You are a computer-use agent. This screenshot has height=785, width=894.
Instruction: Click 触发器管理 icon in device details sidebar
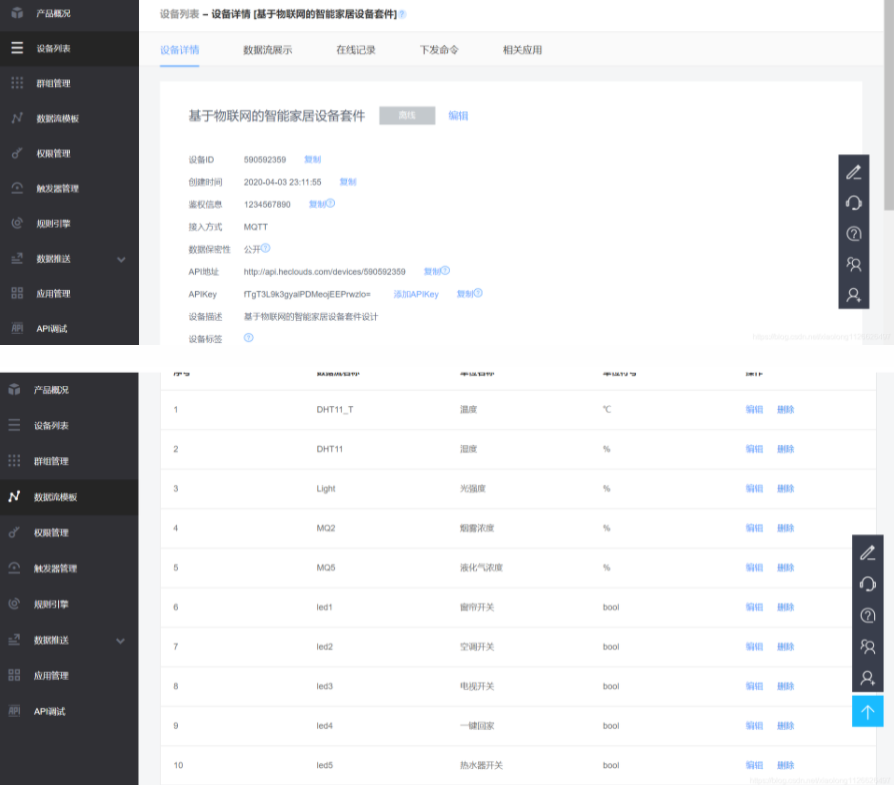tap(17, 188)
